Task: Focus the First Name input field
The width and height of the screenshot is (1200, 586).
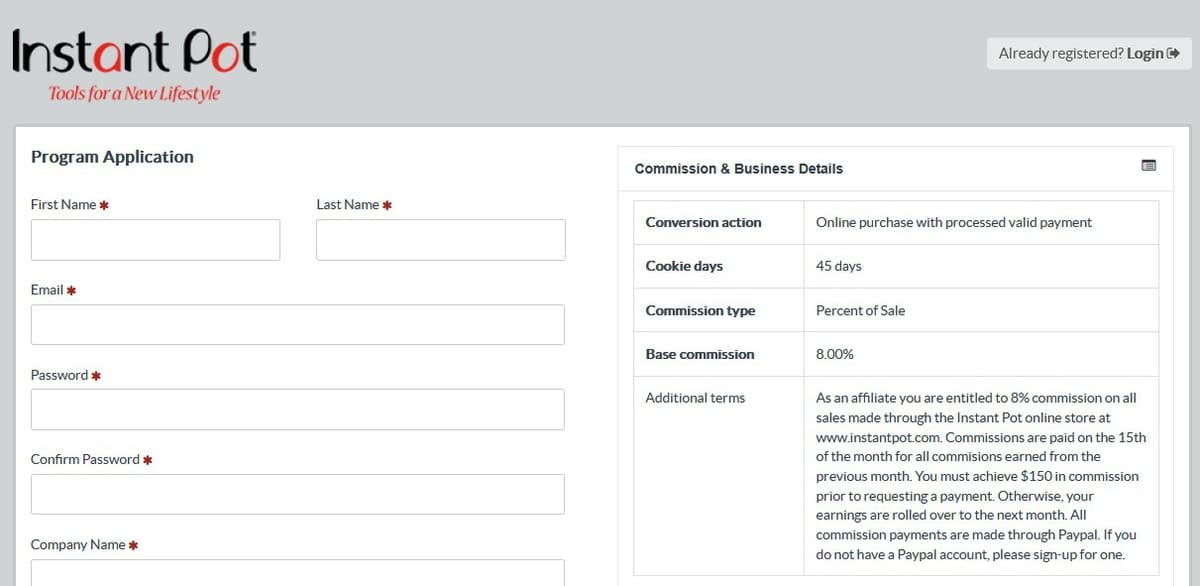Action: pos(155,240)
